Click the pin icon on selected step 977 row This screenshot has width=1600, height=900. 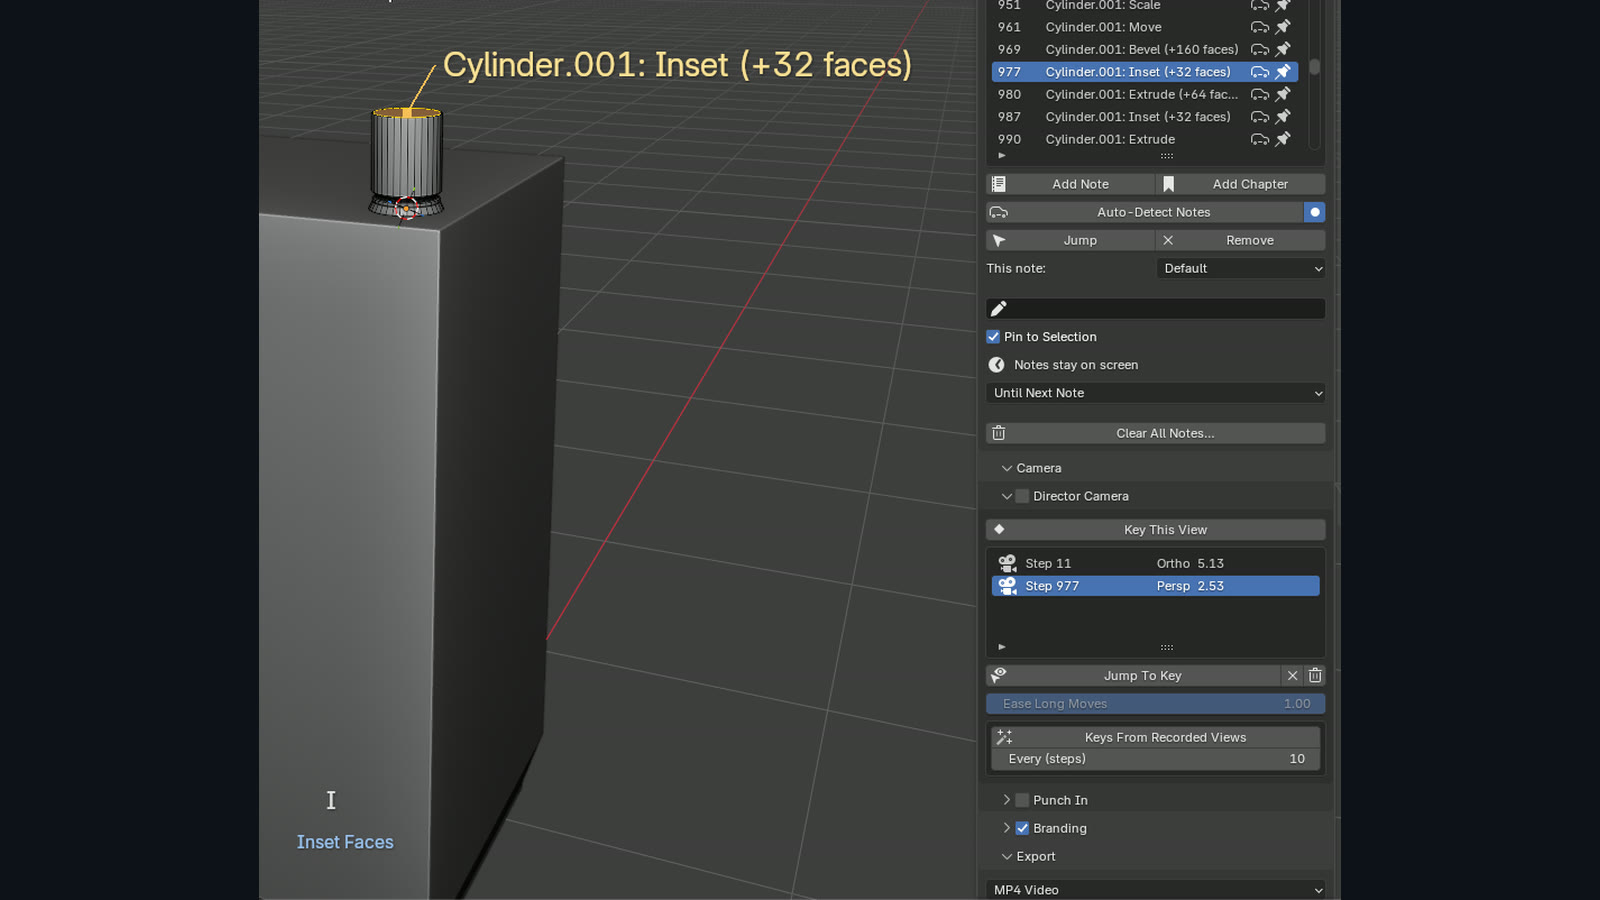point(1283,72)
